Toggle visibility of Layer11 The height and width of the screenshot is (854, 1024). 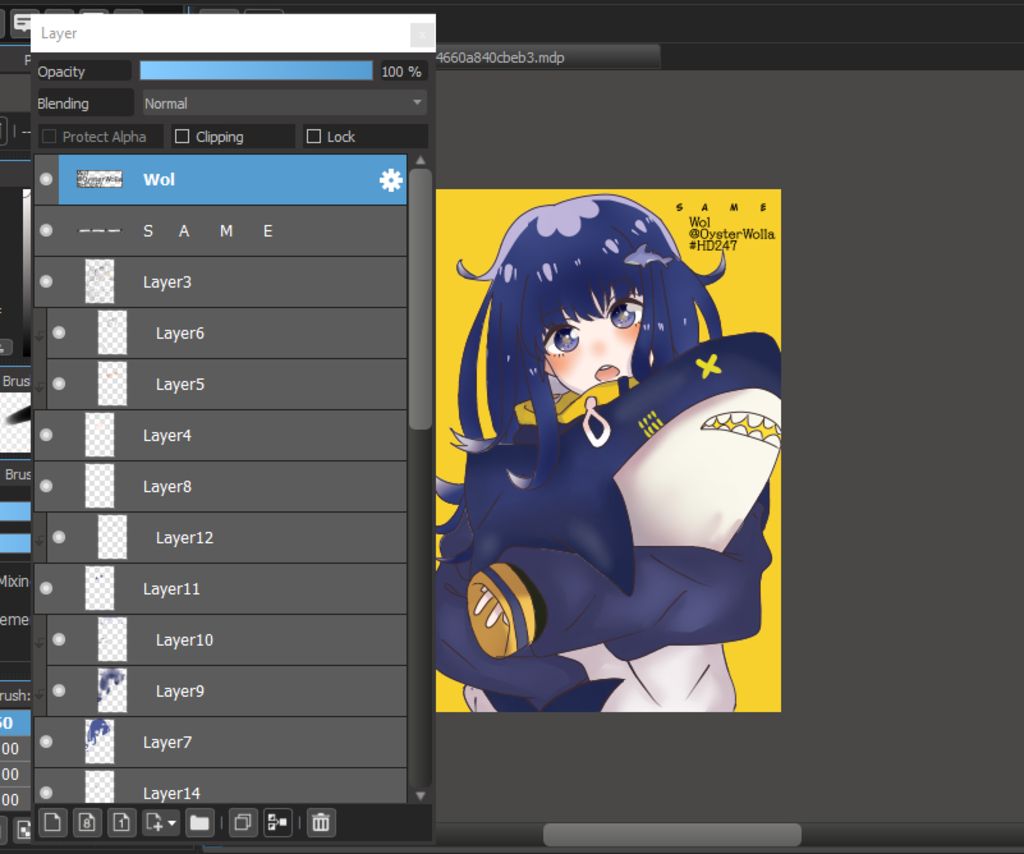(46, 588)
